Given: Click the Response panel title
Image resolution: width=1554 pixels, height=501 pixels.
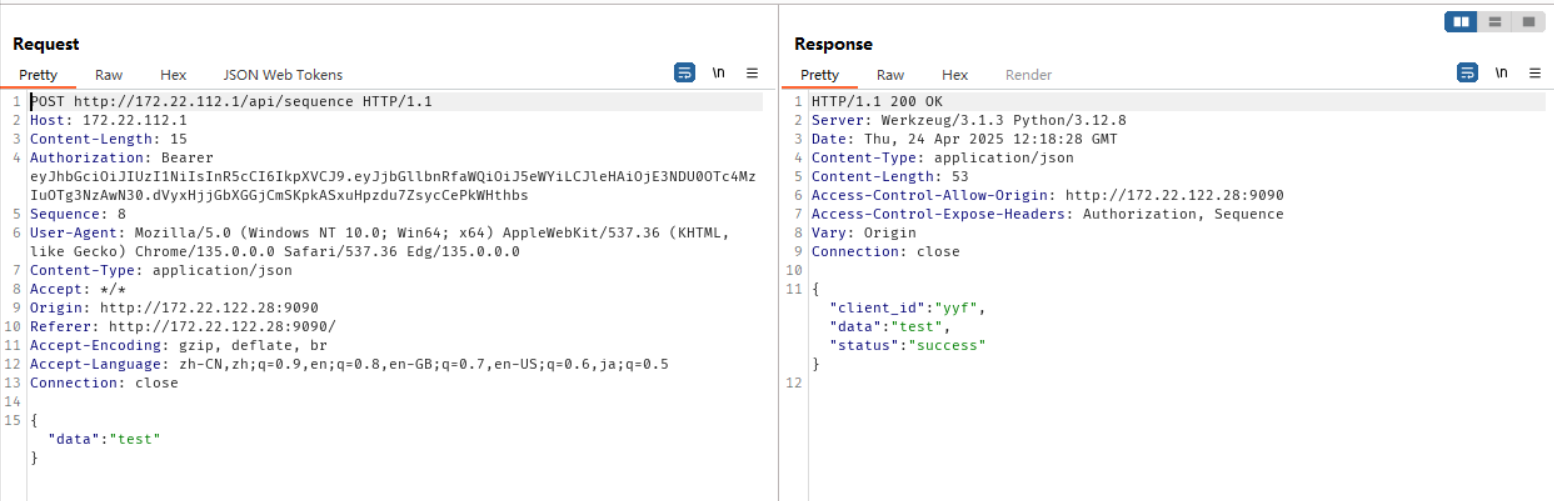Looking at the screenshot, I should 833,44.
